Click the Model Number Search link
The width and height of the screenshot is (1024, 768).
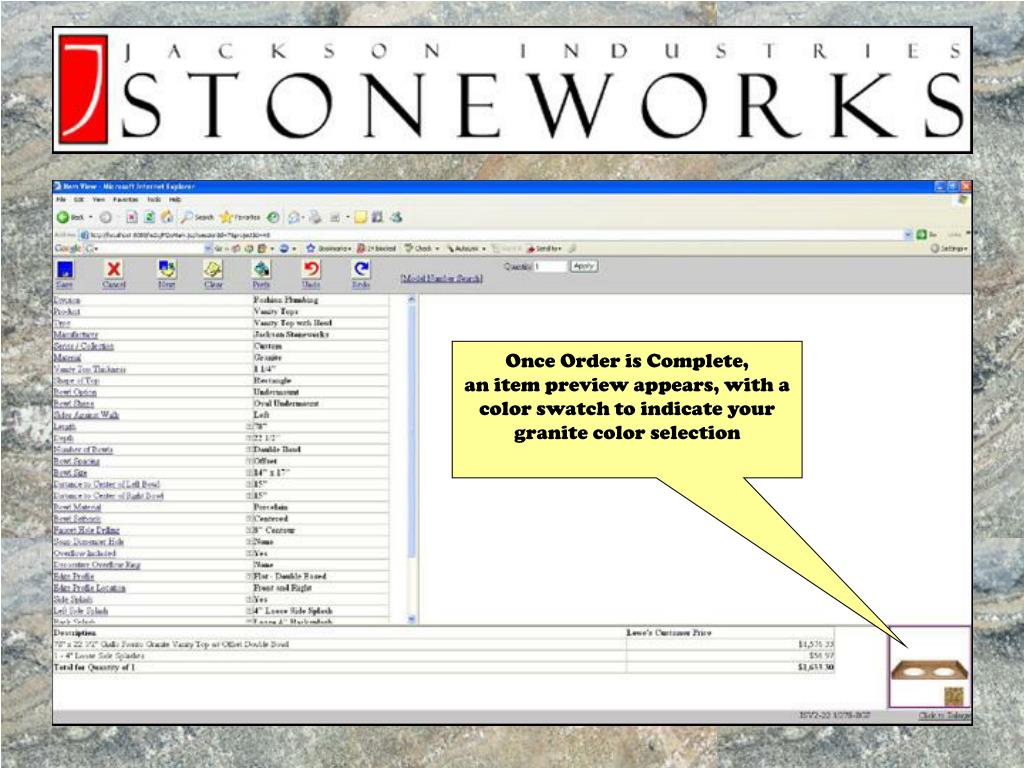click(x=441, y=278)
